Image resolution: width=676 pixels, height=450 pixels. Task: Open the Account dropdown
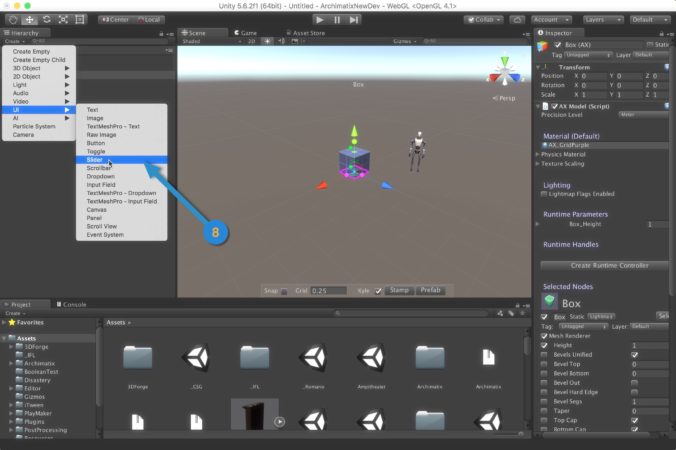click(x=551, y=20)
